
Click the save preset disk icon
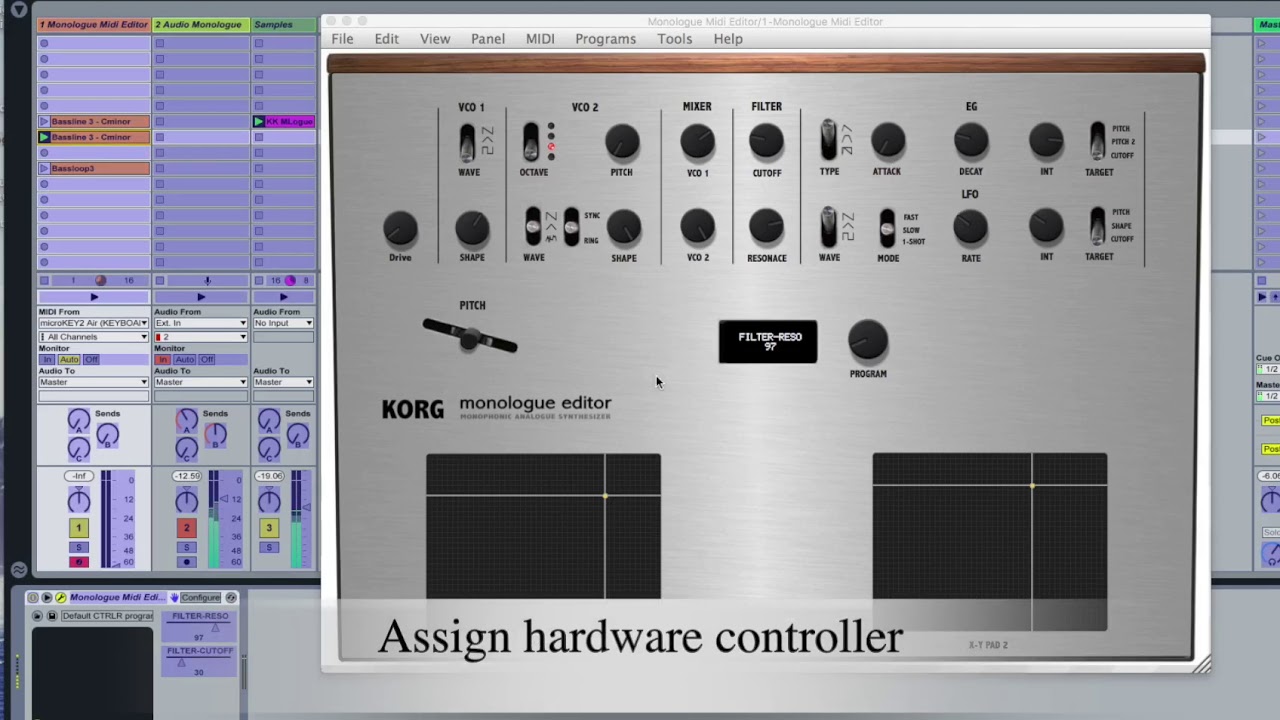52,616
